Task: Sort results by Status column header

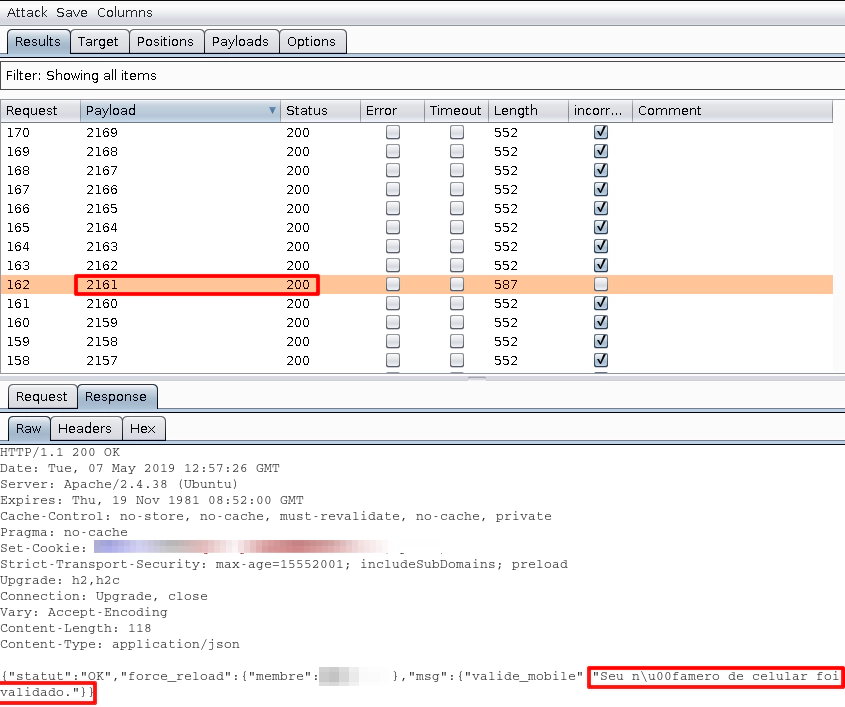Action: 307,111
